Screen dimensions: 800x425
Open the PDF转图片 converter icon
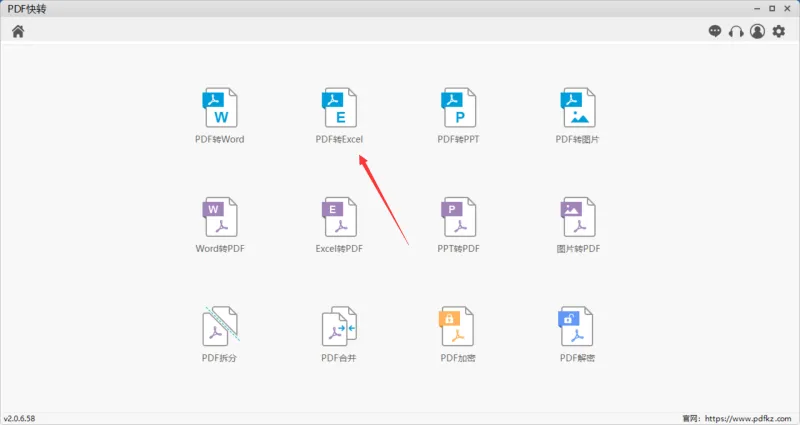(x=578, y=108)
